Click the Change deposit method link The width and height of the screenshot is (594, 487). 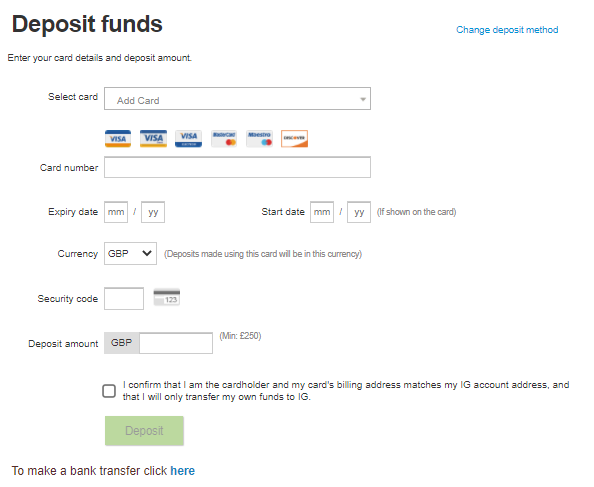(x=507, y=30)
